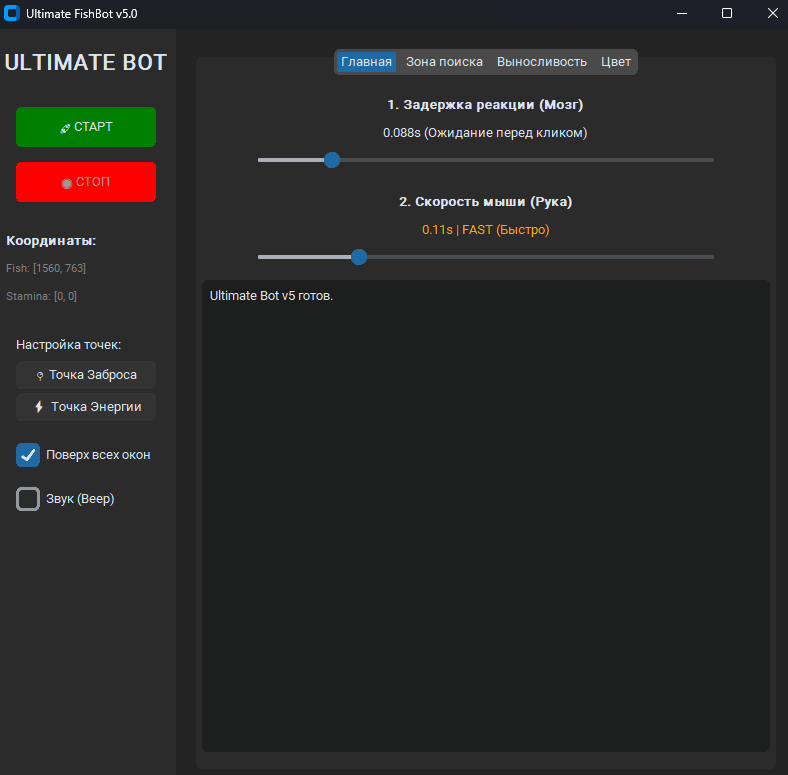788x775 pixels.
Task: Enable the Звук (Beep) checkbox
Action: click(28, 499)
